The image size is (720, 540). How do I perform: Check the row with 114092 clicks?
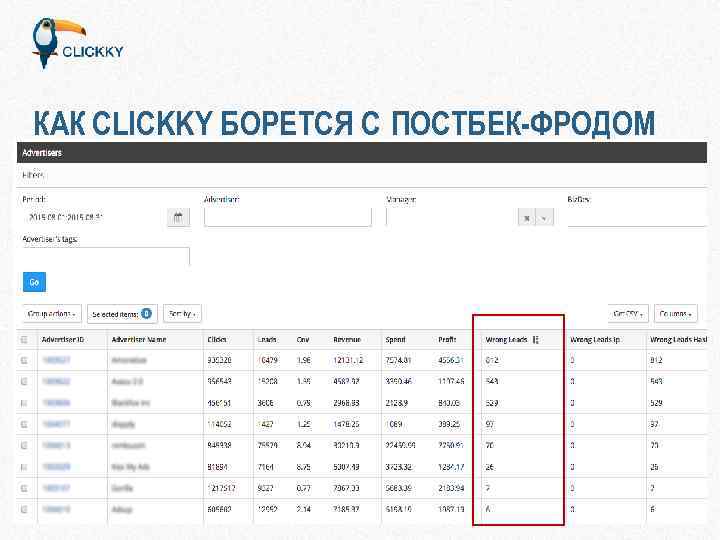(x=24, y=424)
